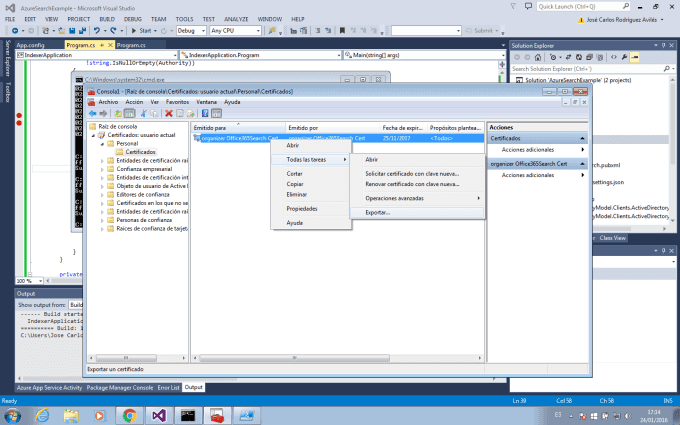
Task: Click the Up one level folder icon in Consola1
Action: (118, 114)
